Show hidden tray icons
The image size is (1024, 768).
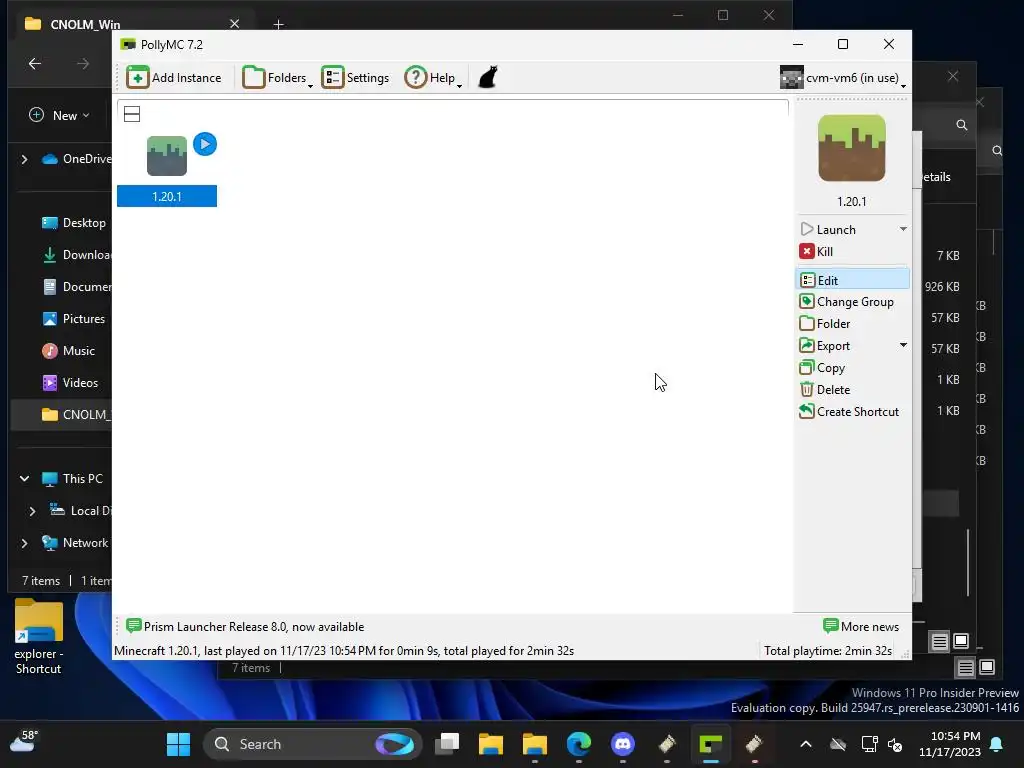(x=806, y=744)
